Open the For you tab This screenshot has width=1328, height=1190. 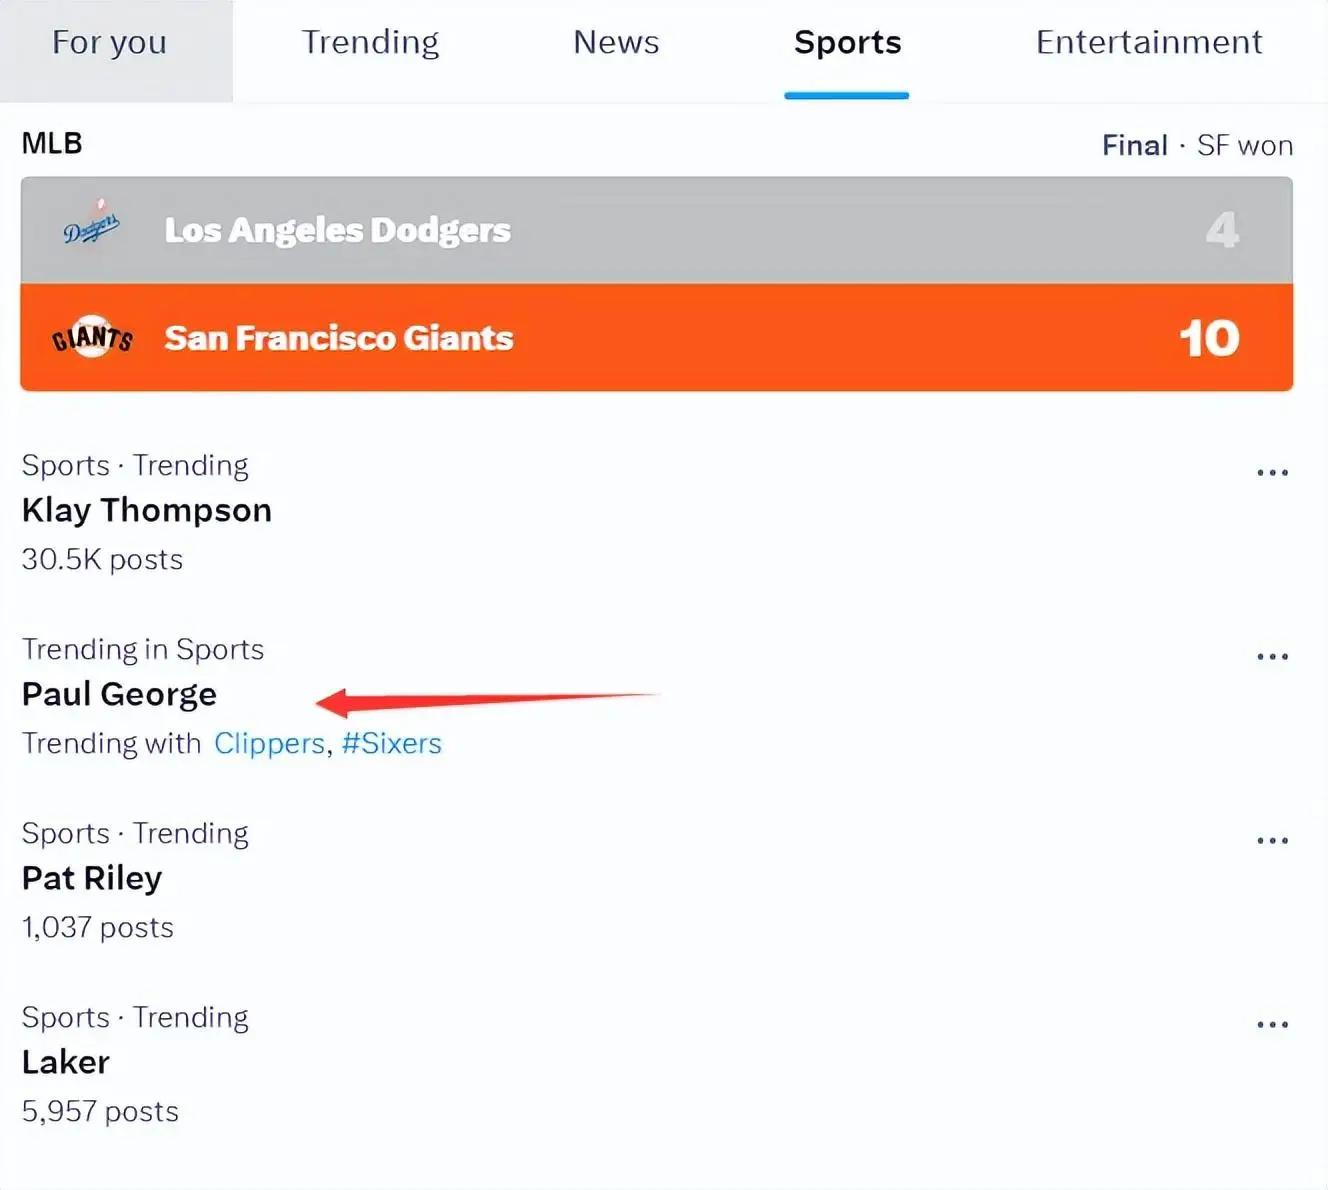pyautogui.click(x=110, y=43)
